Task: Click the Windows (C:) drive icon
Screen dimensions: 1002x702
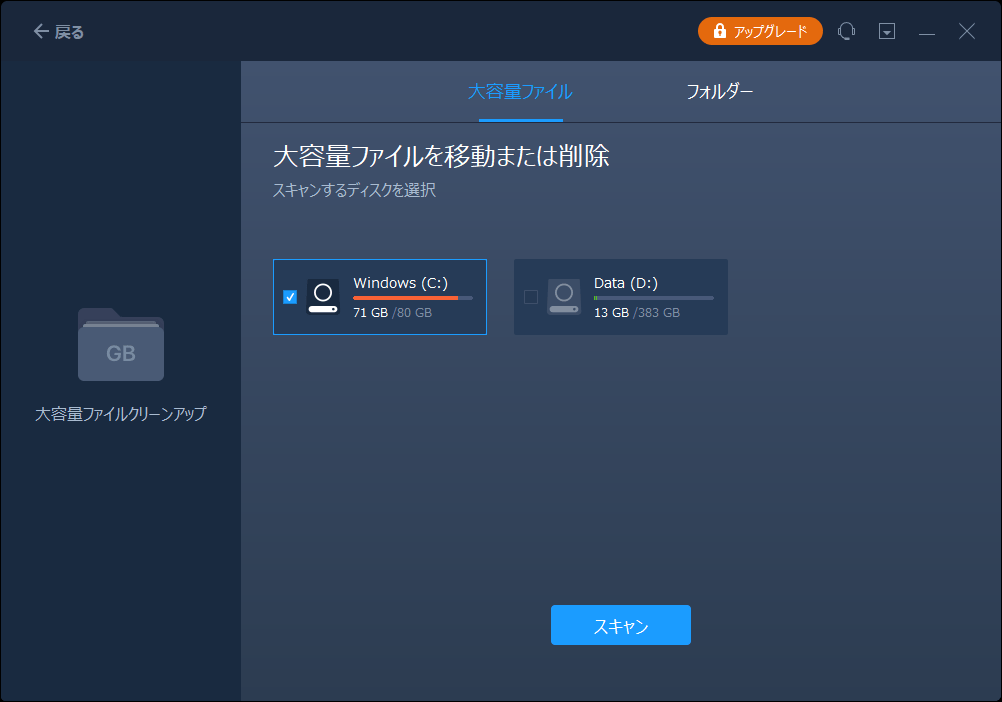Action: [322, 297]
